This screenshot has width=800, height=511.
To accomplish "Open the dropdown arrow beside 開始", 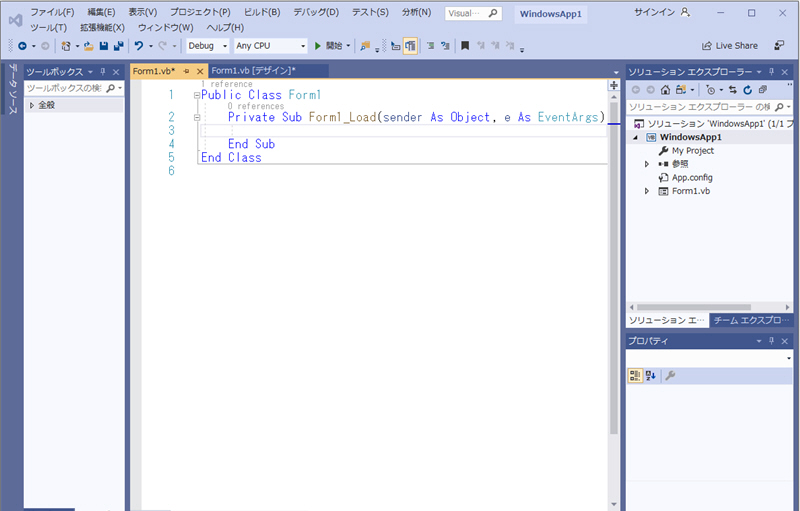I will tap(348, 46).
